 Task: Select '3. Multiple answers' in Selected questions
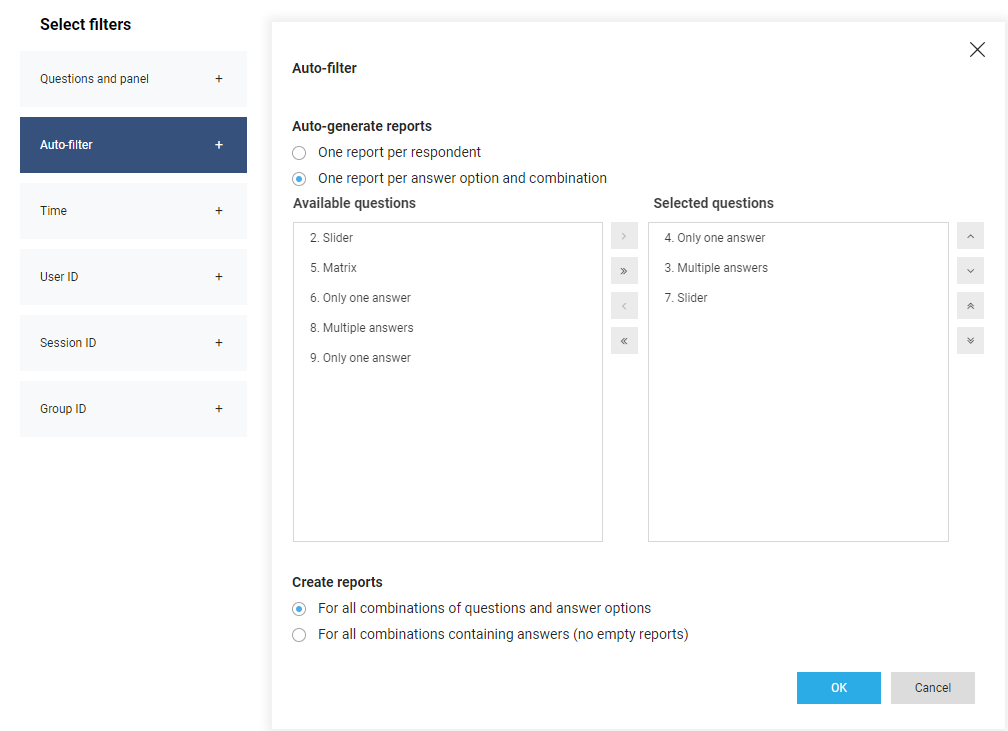pyautogui.click(x=798, y=267)
